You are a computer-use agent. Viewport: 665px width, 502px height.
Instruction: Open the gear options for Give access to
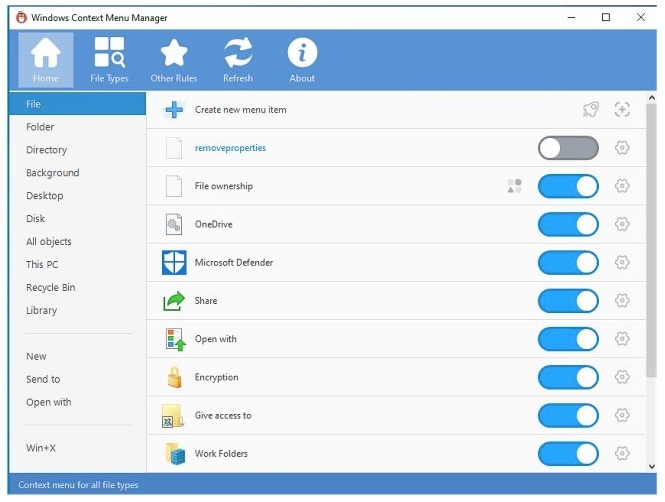[x=622, y=416]
